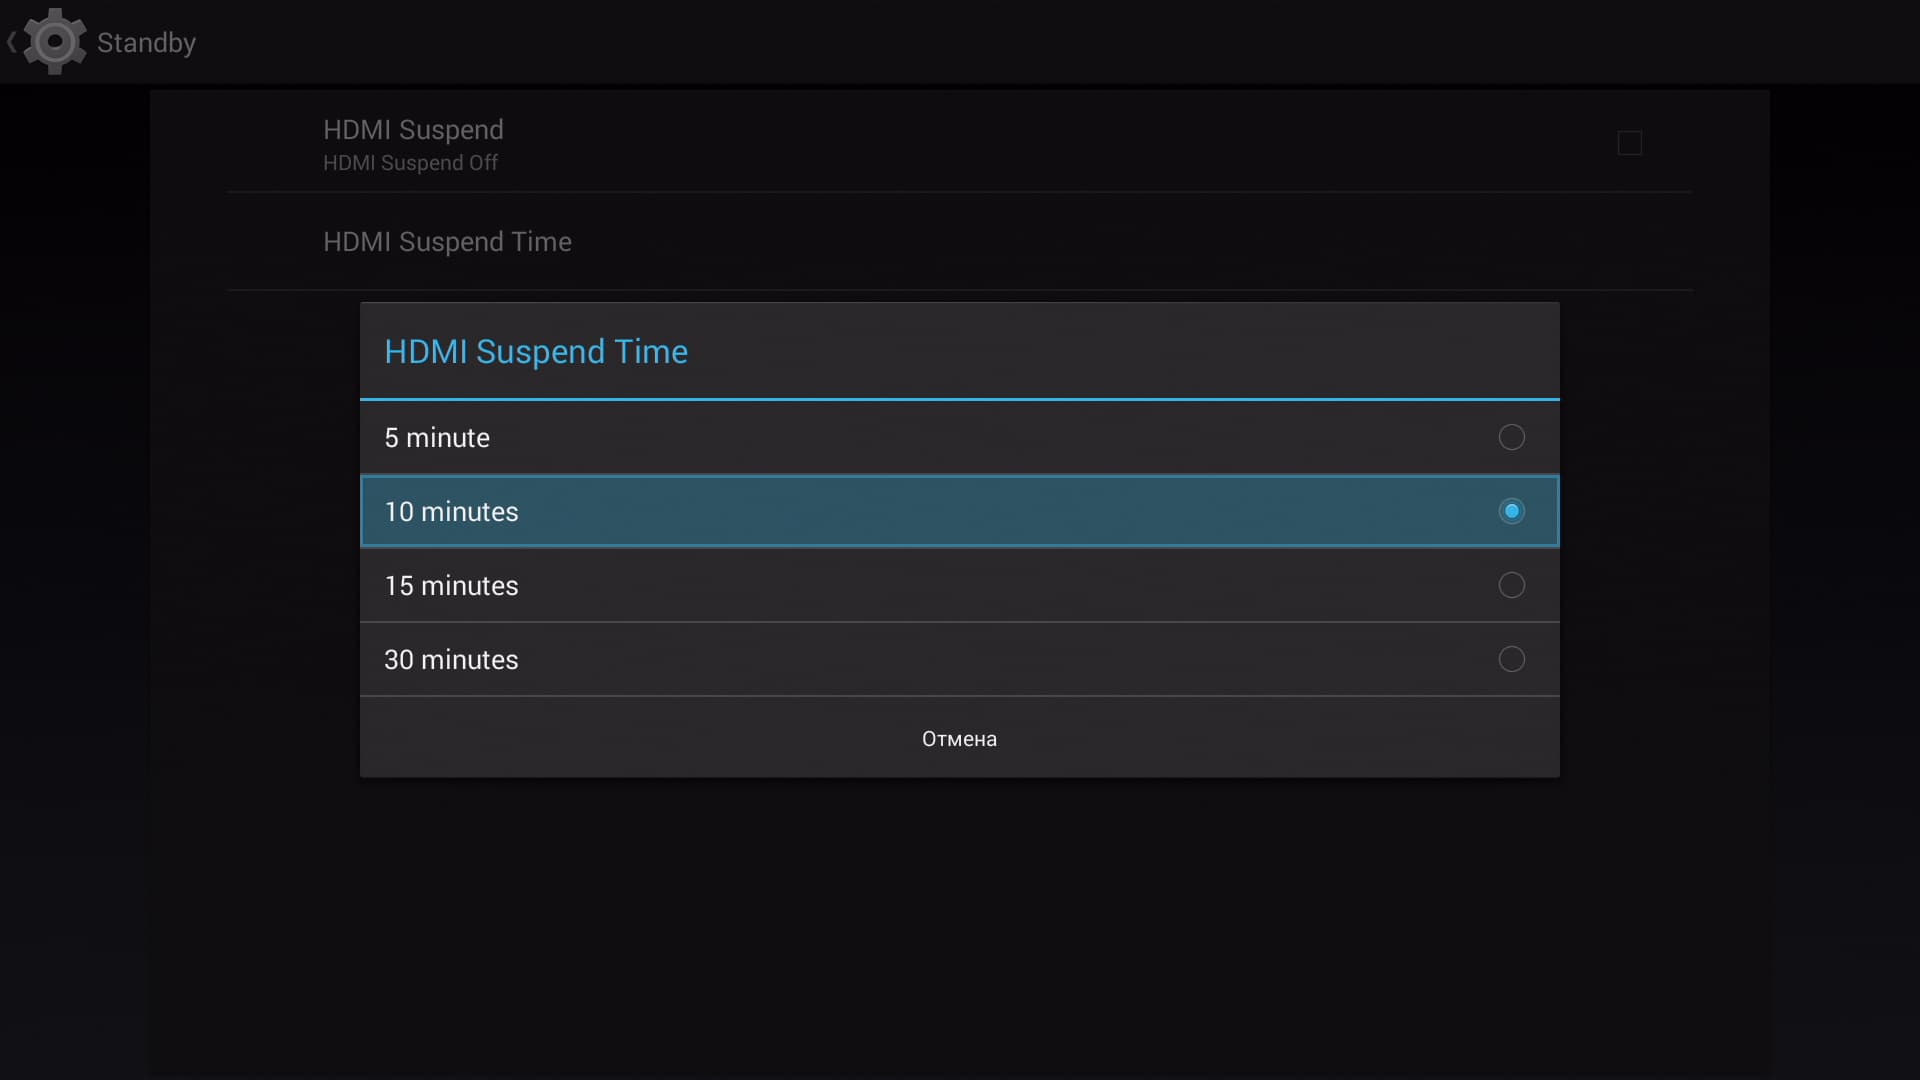Screen dimensions: 1920x1080
Task: Click the blue divider under the dialog title
Action: pos(959,399)
